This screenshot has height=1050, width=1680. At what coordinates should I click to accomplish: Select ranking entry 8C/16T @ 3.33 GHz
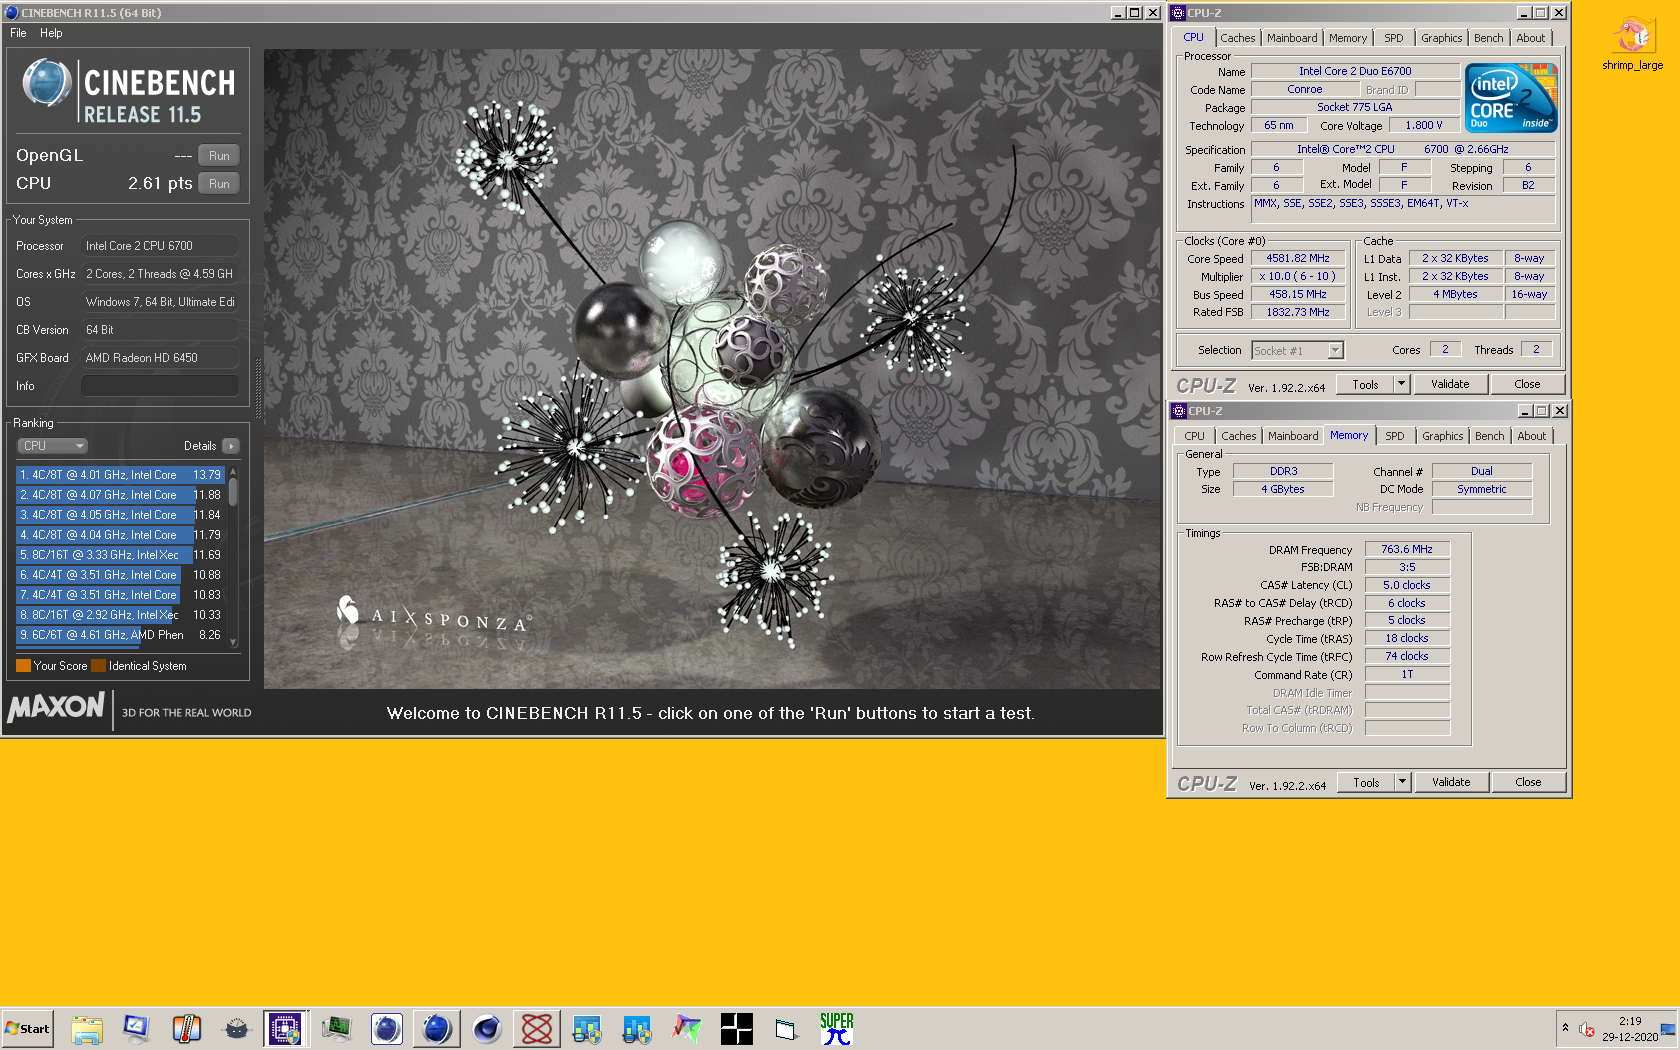coord(120,555)
